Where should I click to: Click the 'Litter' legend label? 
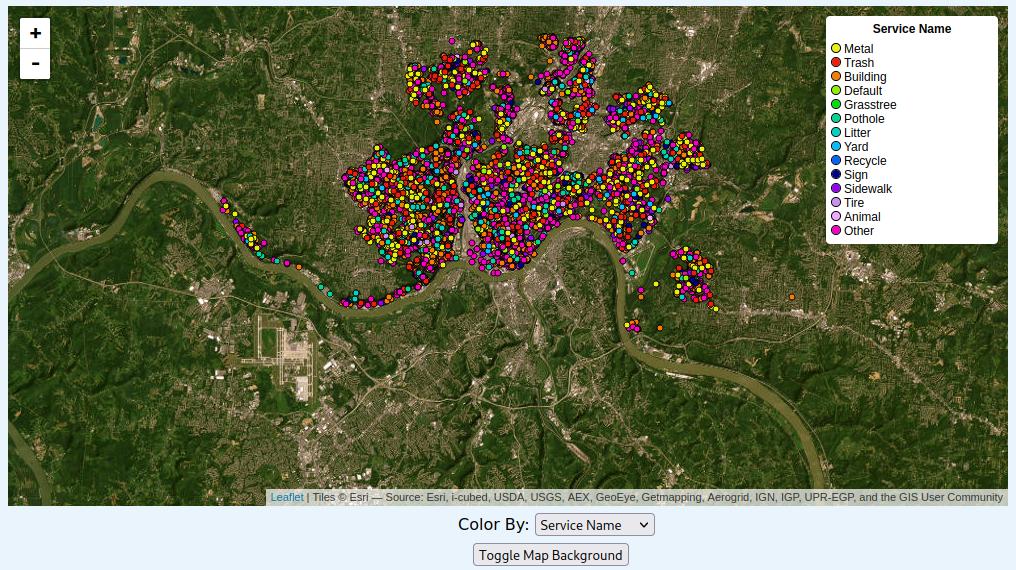pyautogui.click(x=857, y=133)
